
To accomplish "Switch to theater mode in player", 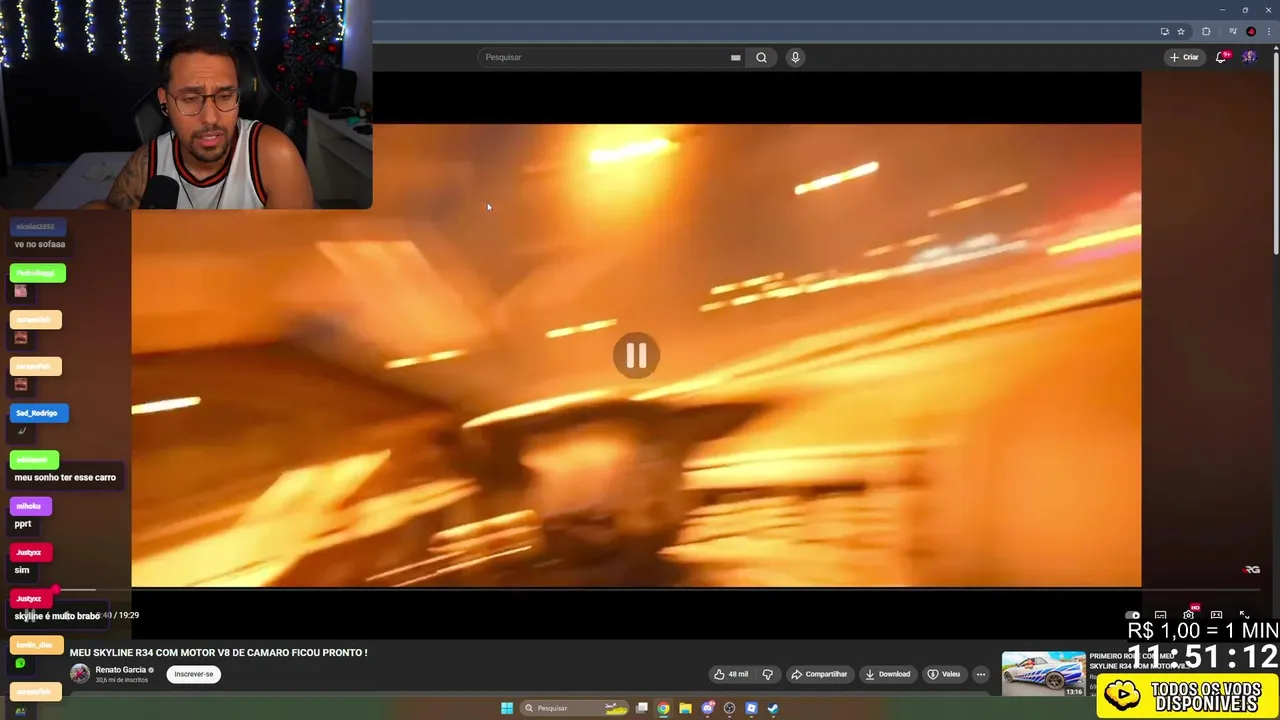I will tap(1216, 615).
